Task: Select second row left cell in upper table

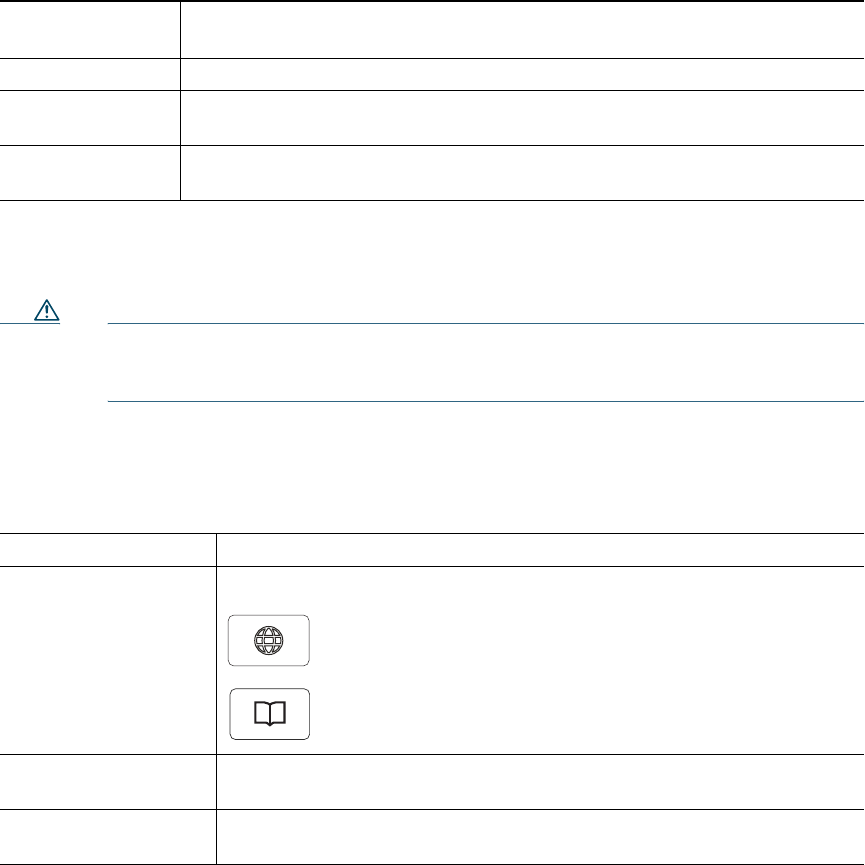Action: point(90,74)
